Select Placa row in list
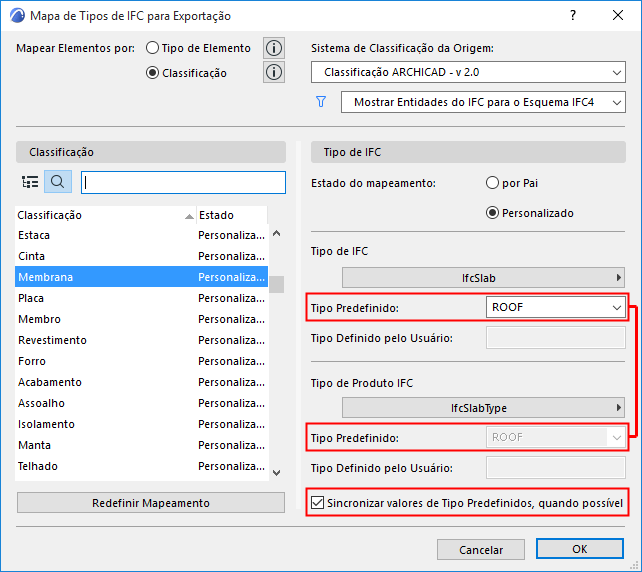 tap(142, 298)
